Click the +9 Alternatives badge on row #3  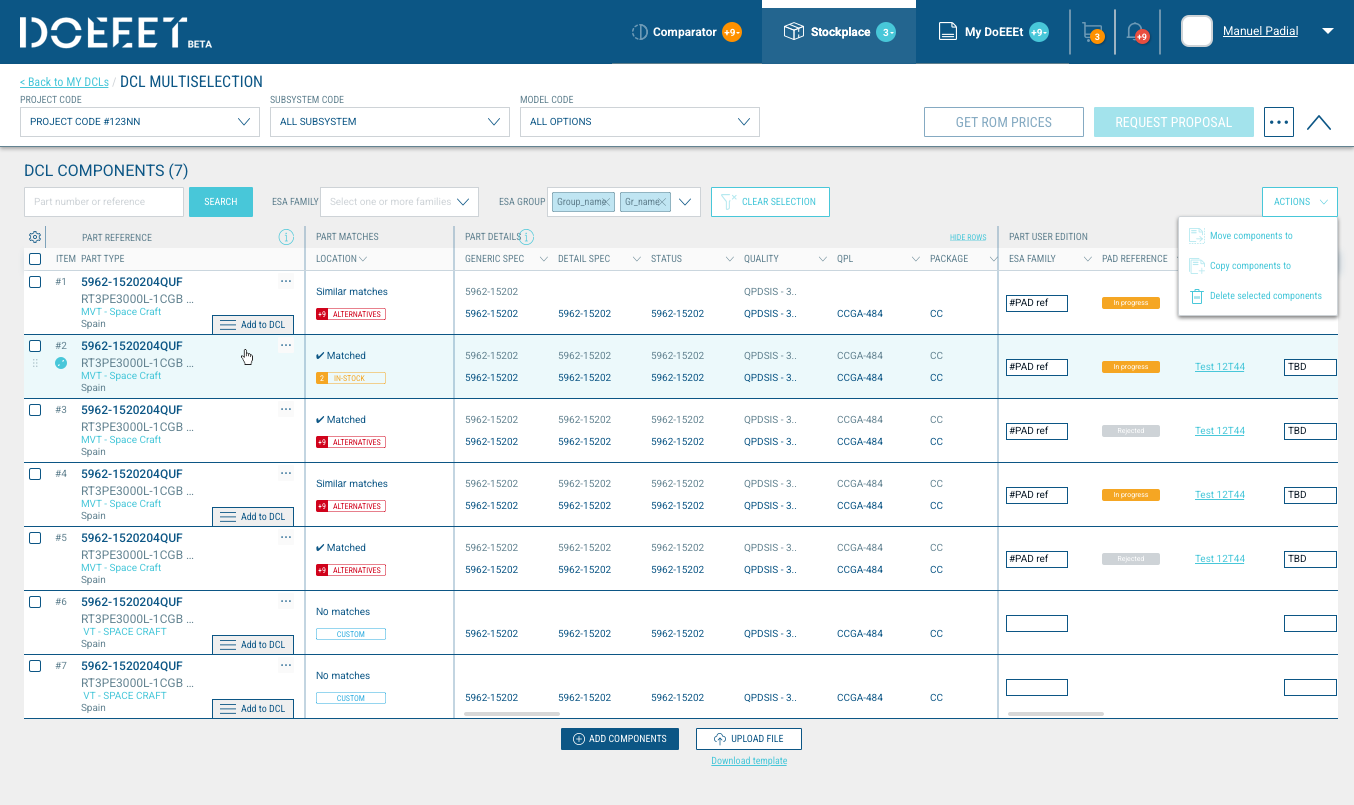click(350, 442)
